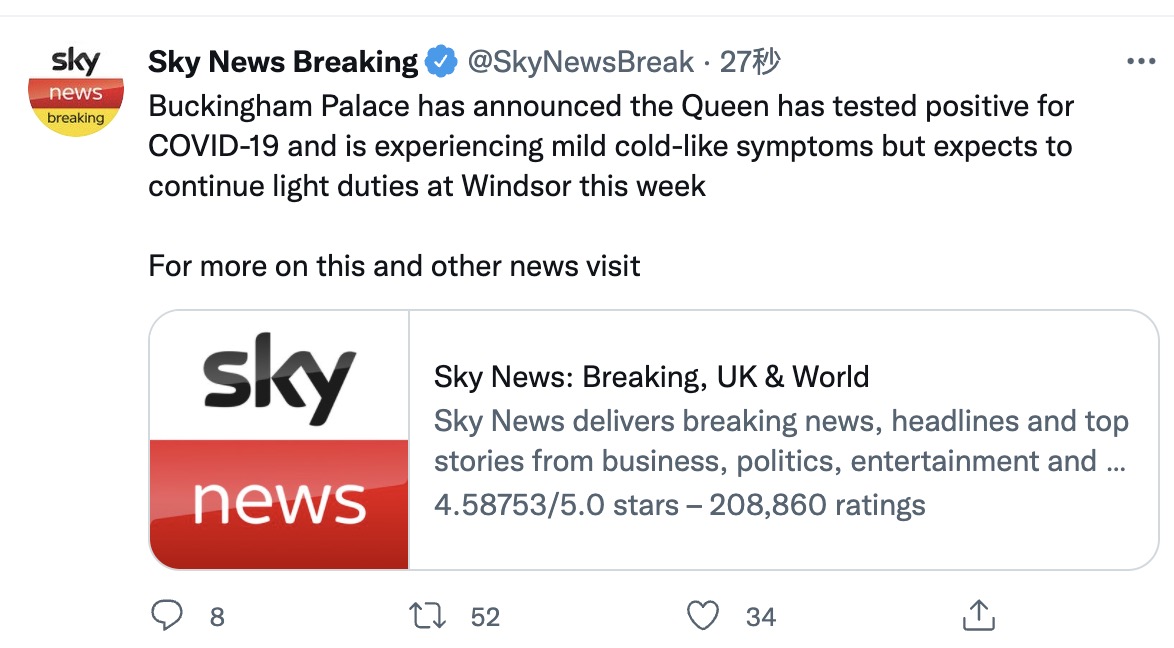Click the like count 34
The image size is (1174, 648).
(761, 617)
